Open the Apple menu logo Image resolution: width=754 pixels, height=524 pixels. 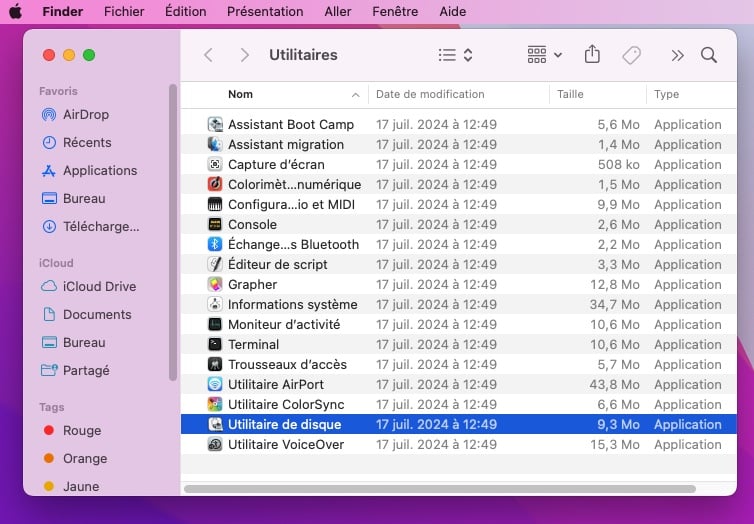pyautogui.click(x=15, y=11)
